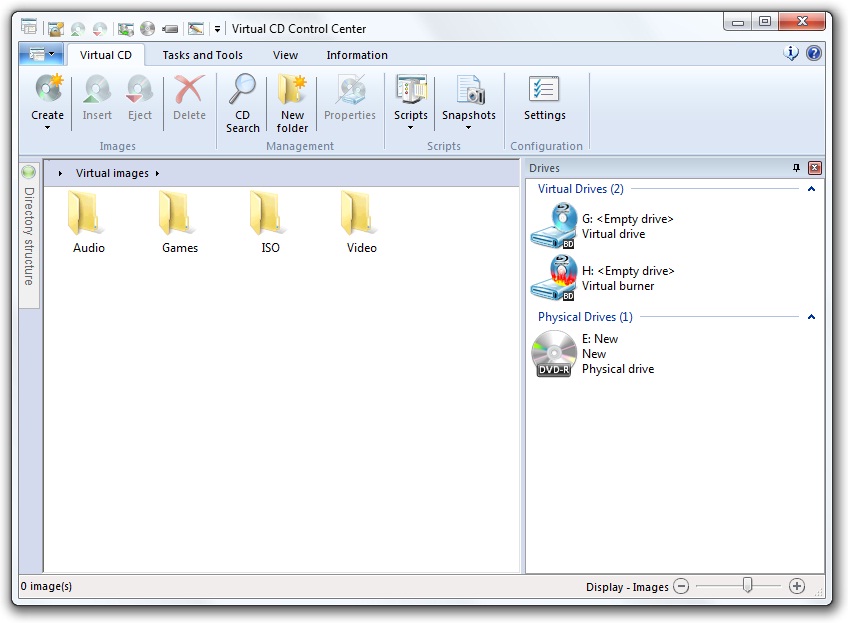This screenshot has width=848, height=623.
Task: Select the H: virtual burner icon
Action: click(553, 278)
